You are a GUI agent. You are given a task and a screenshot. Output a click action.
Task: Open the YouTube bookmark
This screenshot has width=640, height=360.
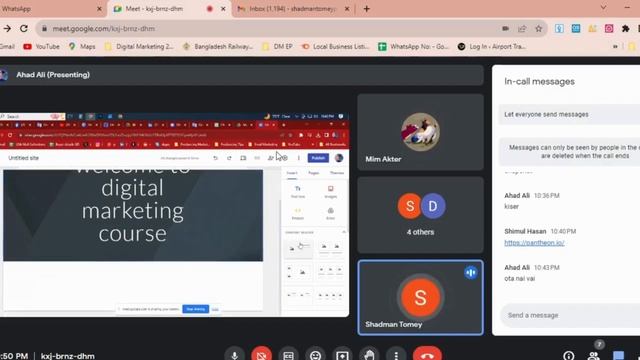(41, 47)
